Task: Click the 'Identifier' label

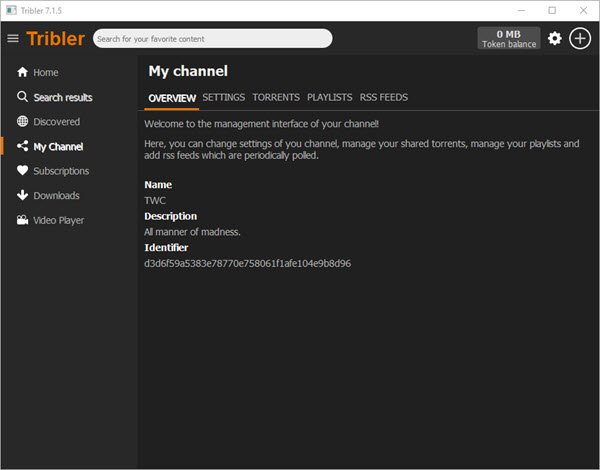Action: click(166, 248)
